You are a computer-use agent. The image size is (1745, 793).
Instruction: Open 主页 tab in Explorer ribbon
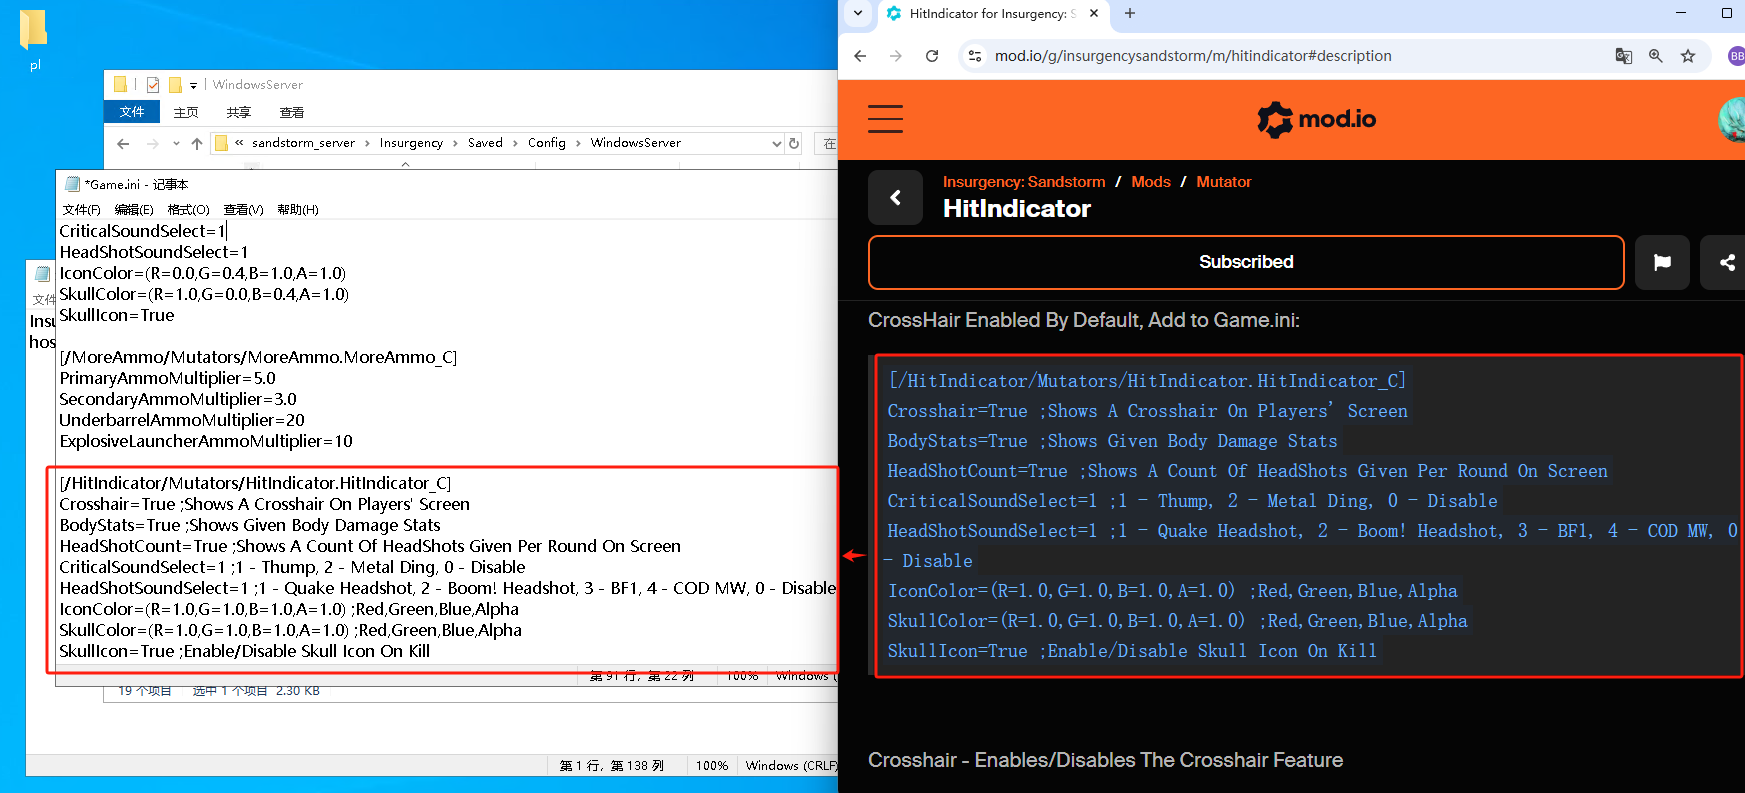click(x=186, y=112)
